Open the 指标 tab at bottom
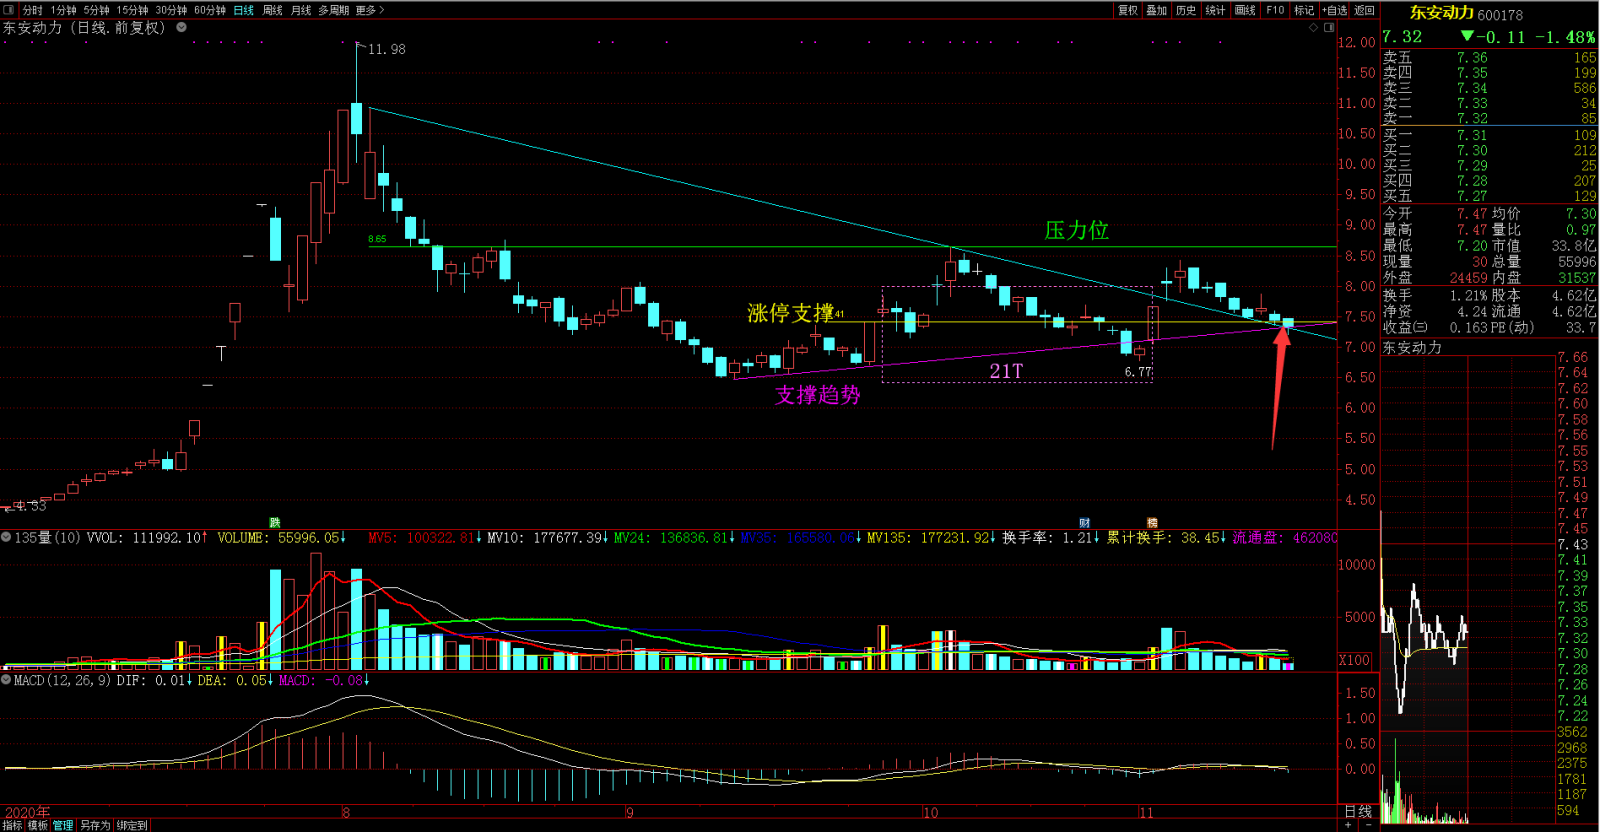The height and width of the screenshot is (832, 1600). 12,825
